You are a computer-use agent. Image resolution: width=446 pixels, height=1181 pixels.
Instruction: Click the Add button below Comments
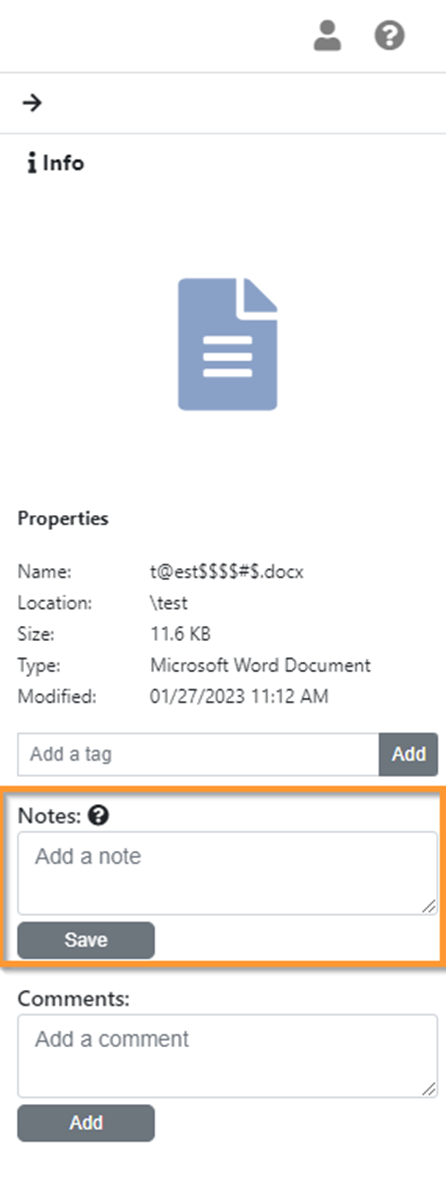86,1123
